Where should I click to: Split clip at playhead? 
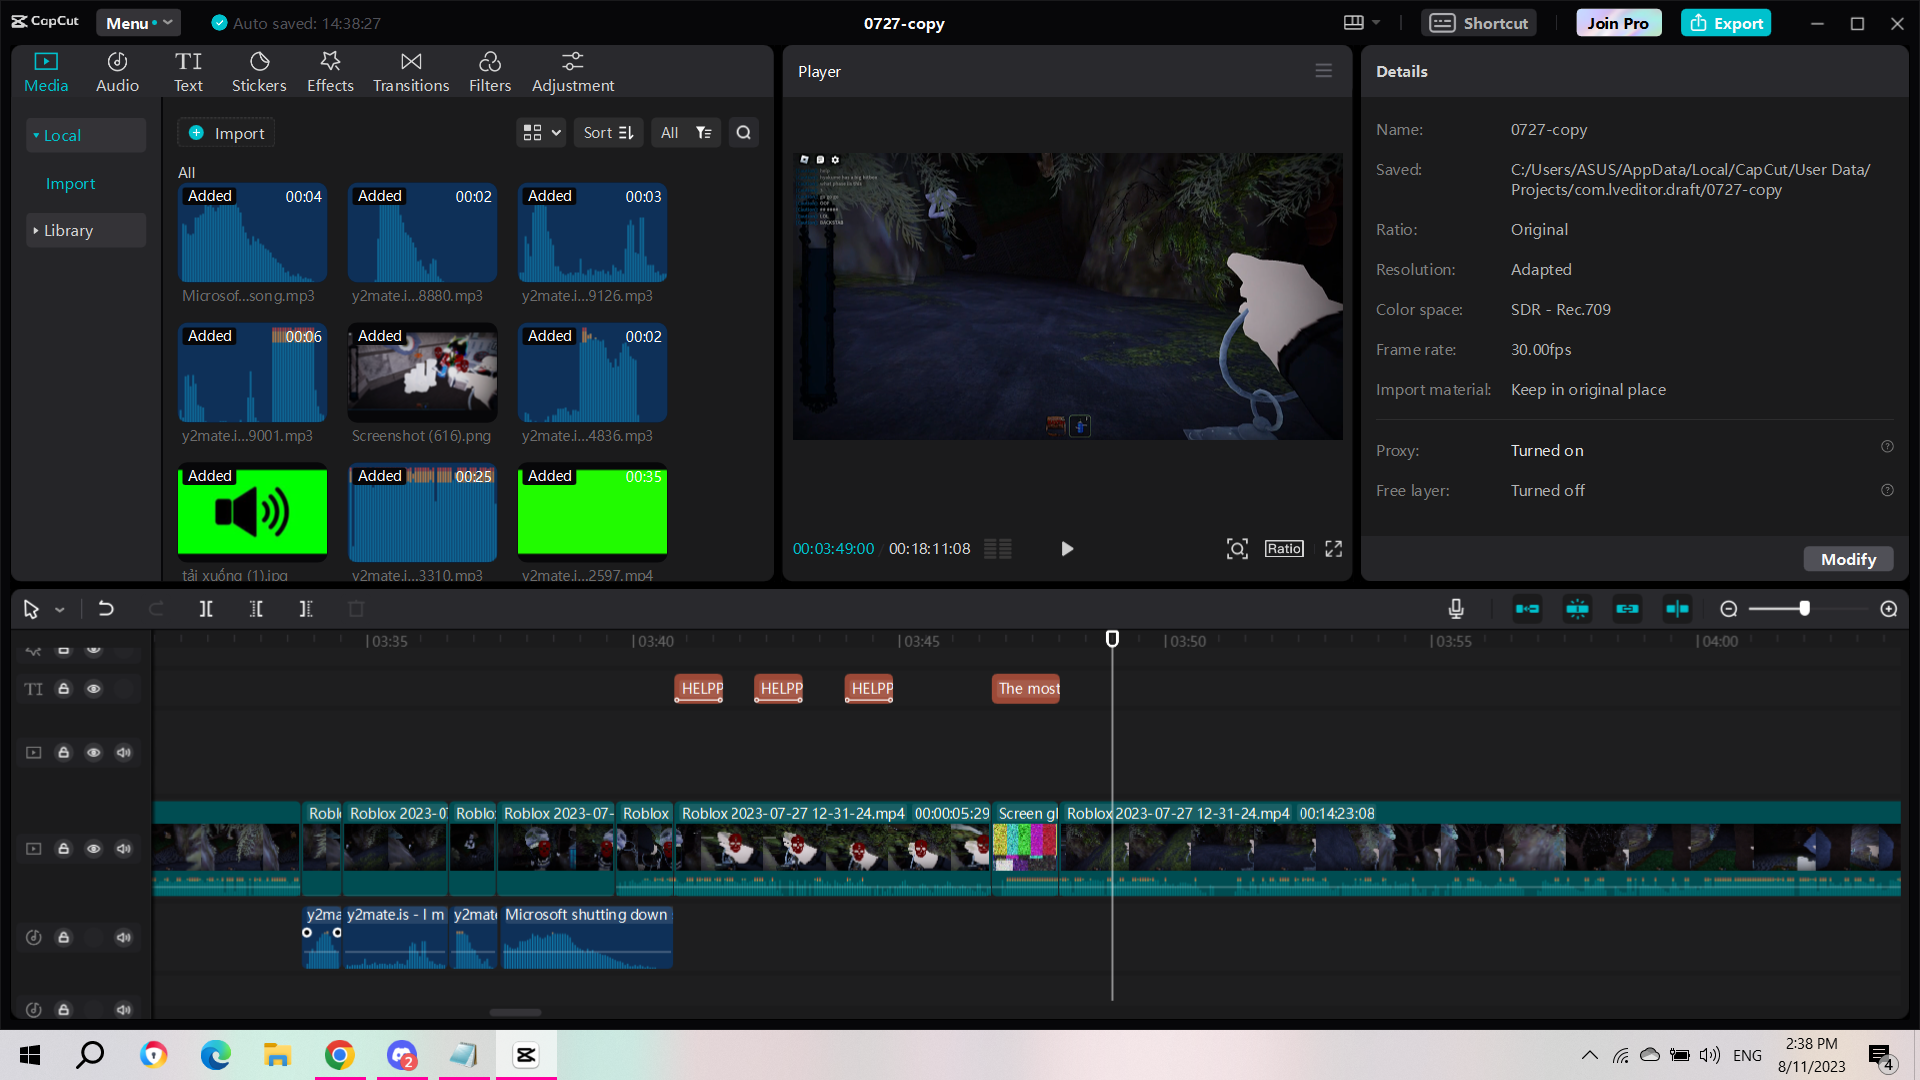(206, 609)
